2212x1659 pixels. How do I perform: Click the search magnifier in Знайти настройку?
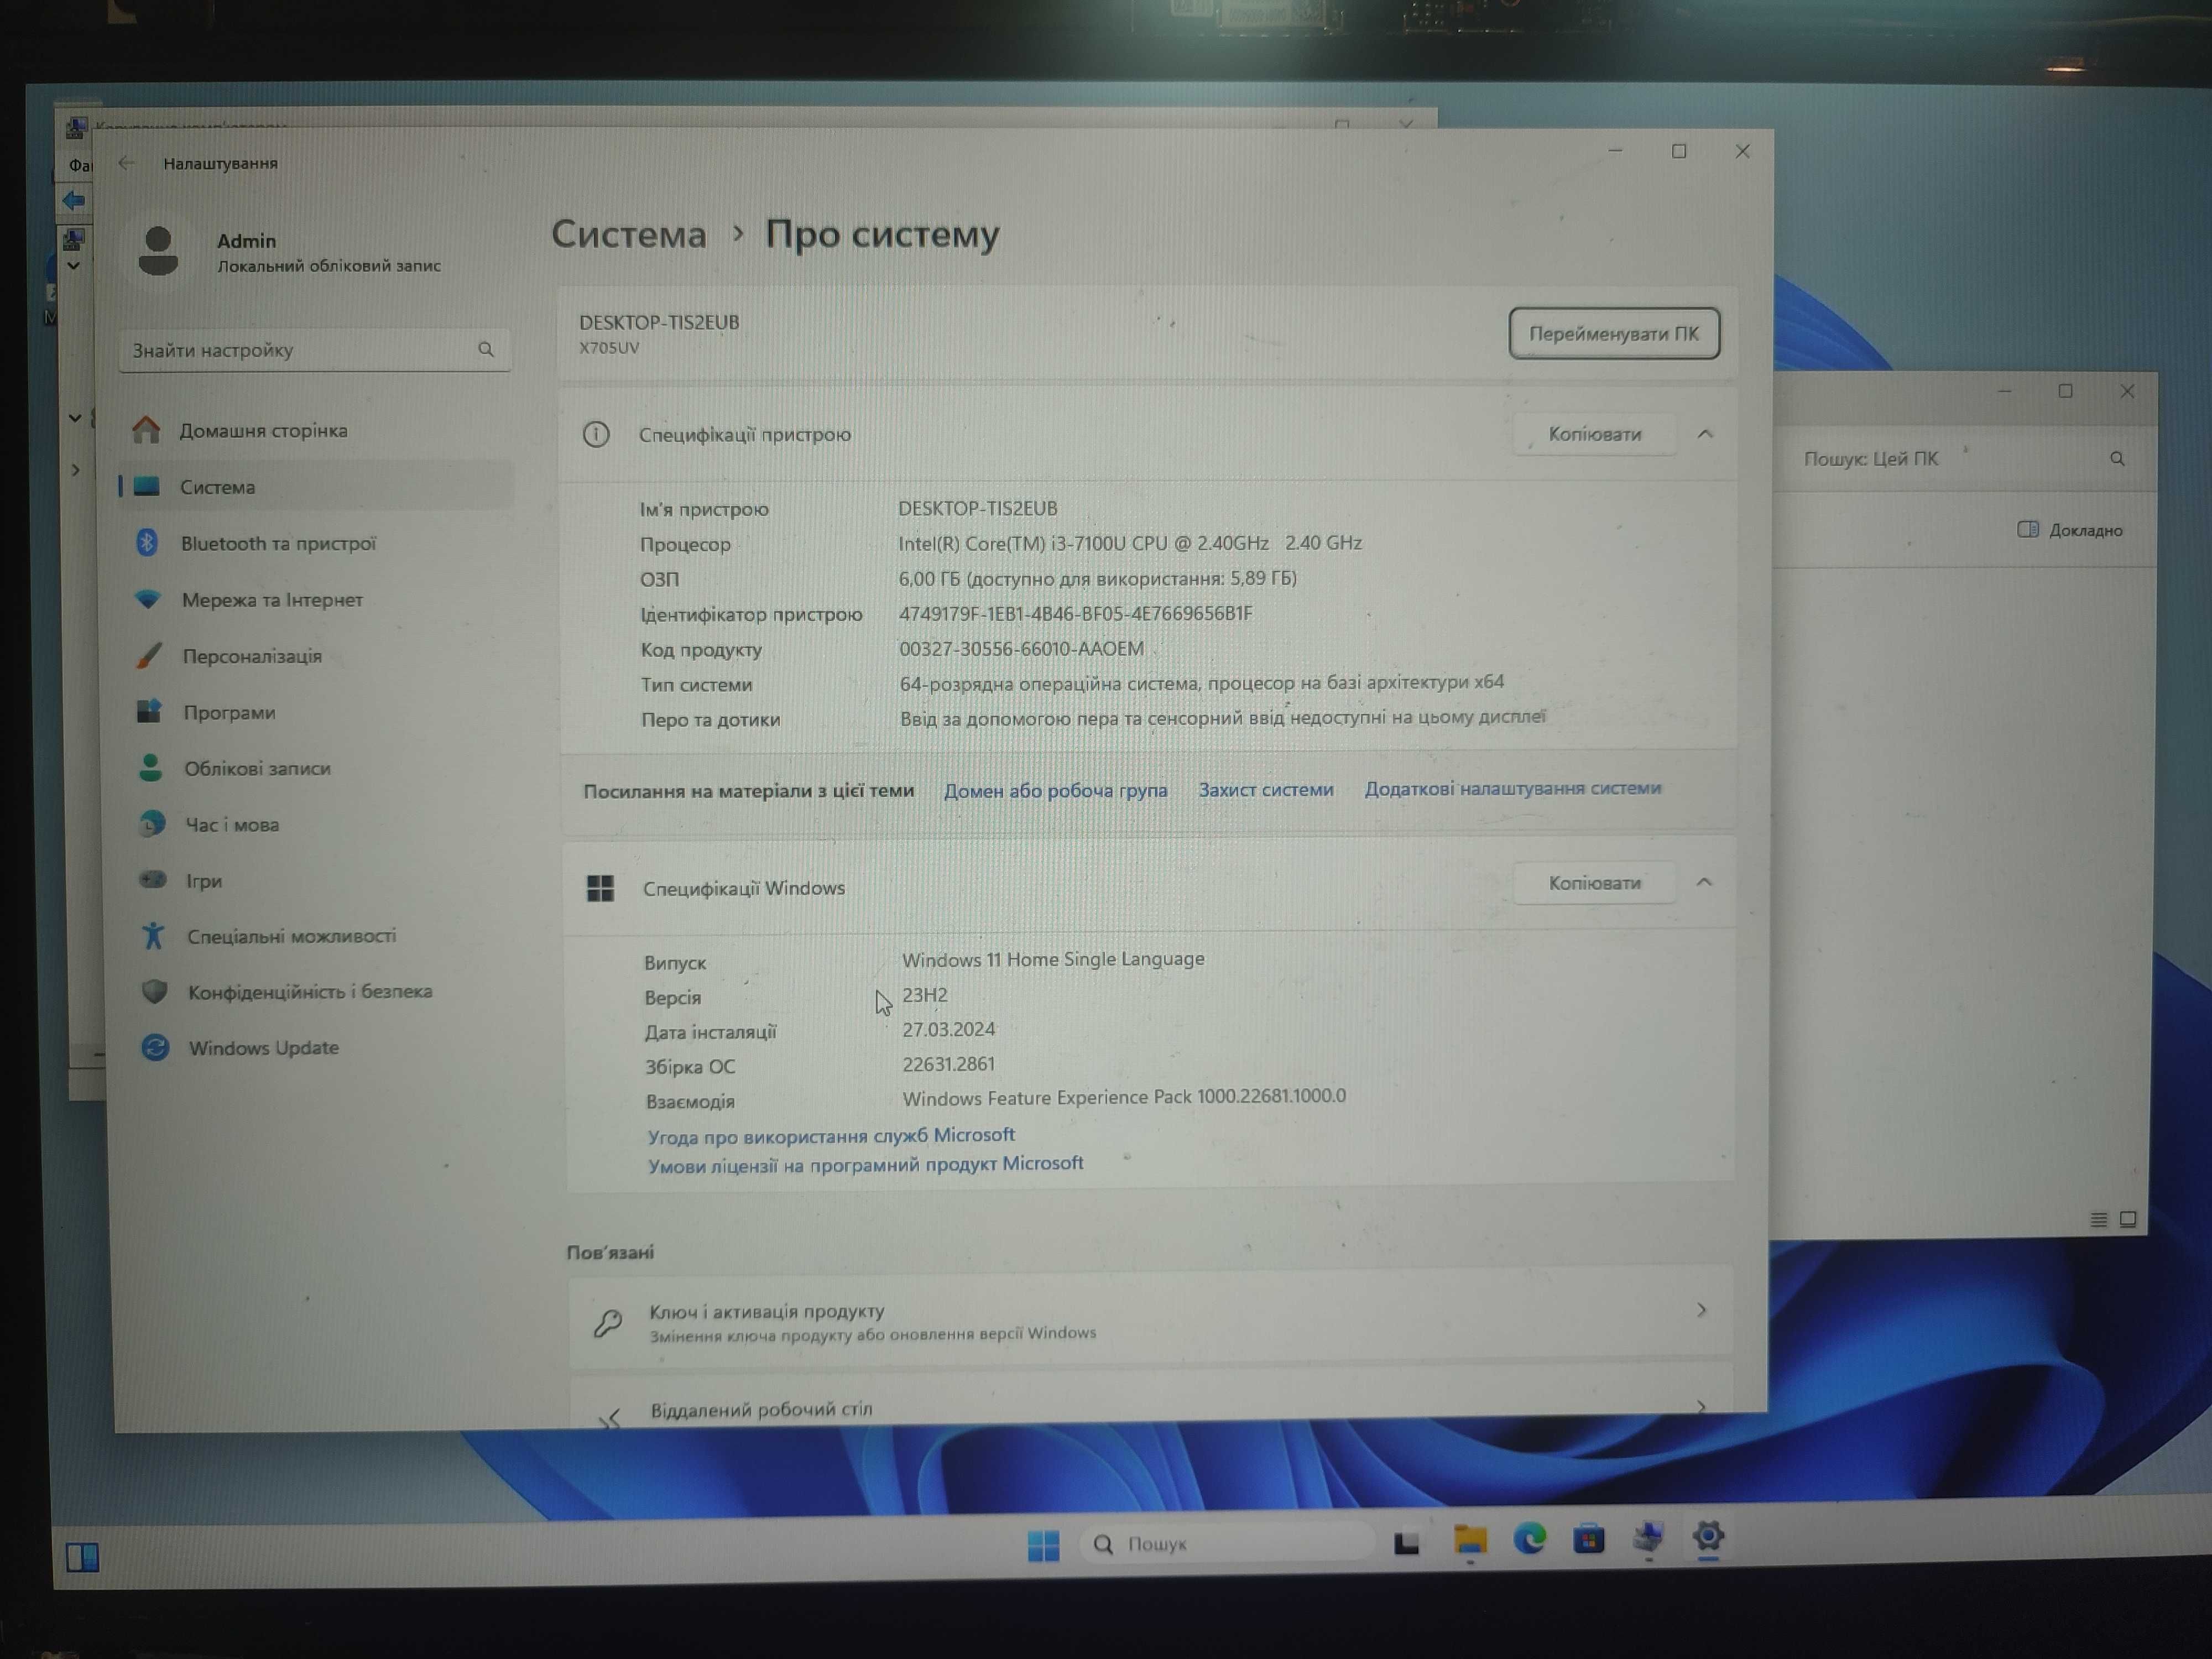[x=486, y=349]
